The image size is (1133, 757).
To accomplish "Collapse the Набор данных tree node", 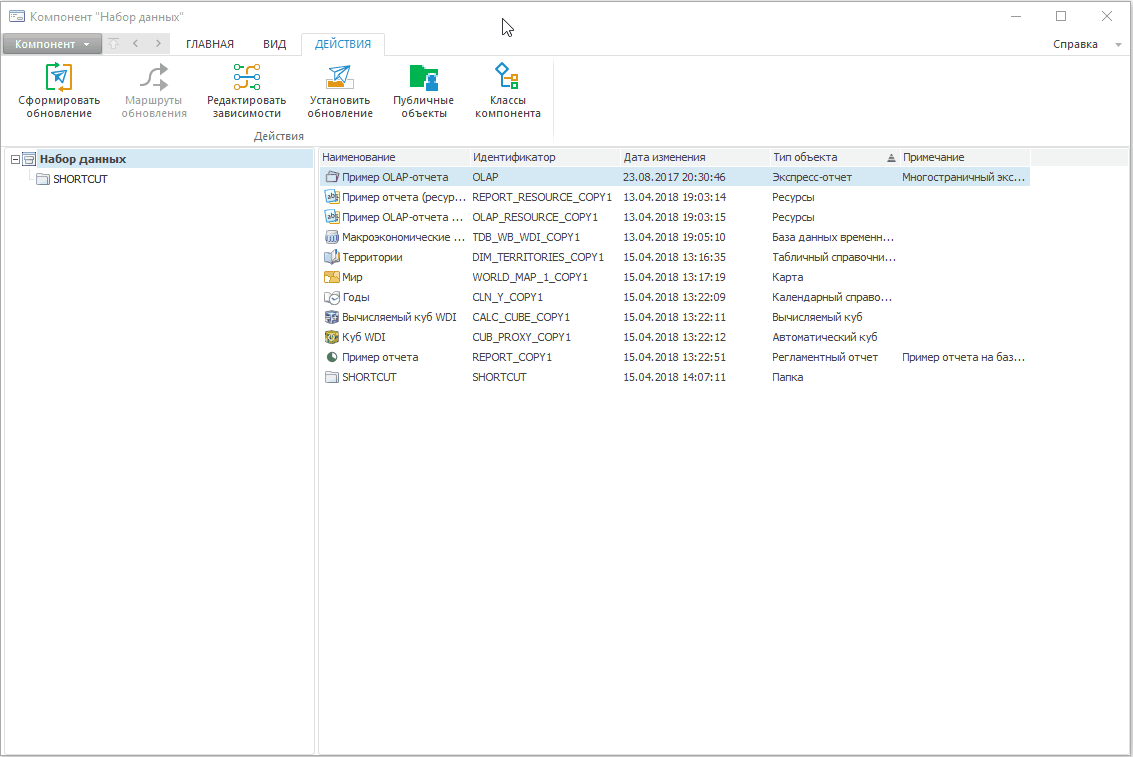I will click(15, 159).
